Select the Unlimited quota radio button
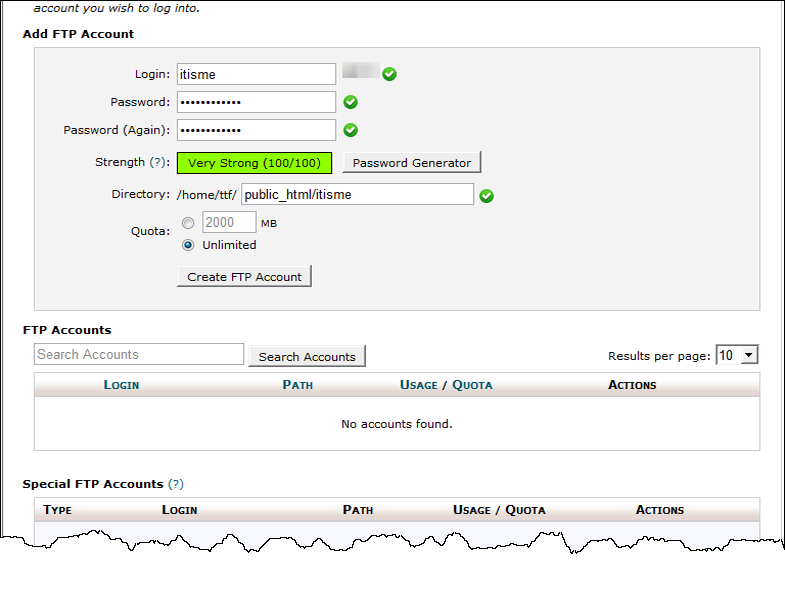The height and width of the screenshot is (593, 785). coord(188,245)
